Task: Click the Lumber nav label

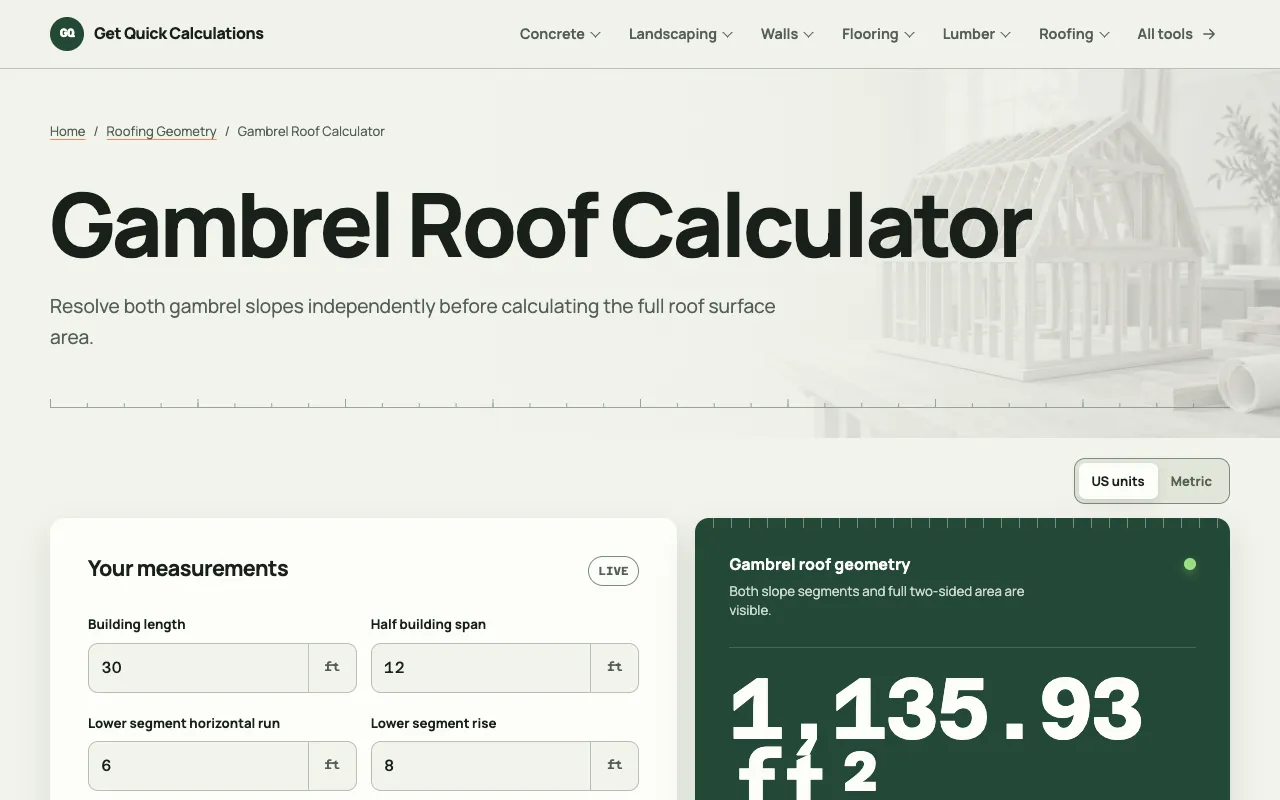Action: 968,34
